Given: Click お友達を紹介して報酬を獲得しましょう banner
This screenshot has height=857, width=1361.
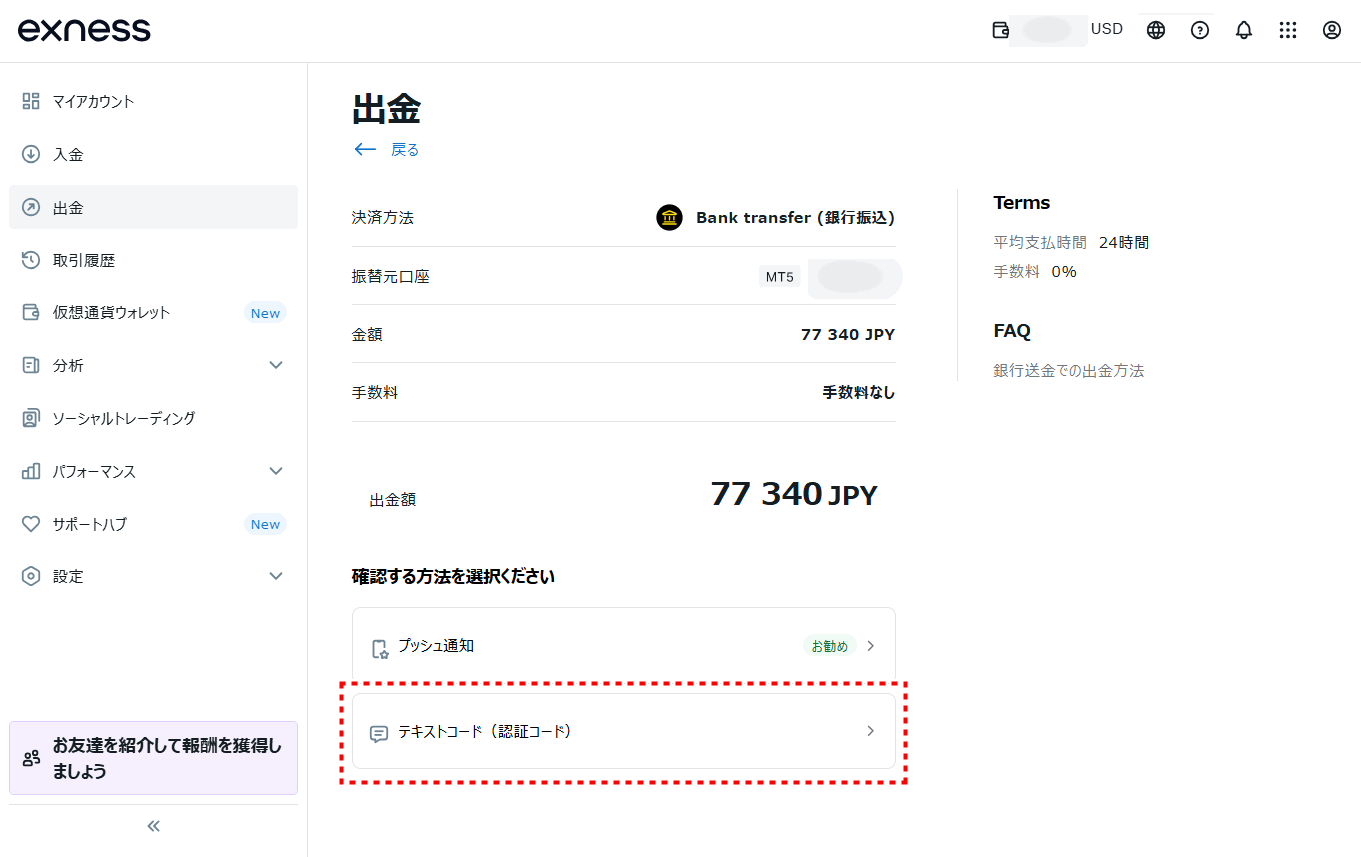Looking at the screenshot, I should tap(153, 758).
